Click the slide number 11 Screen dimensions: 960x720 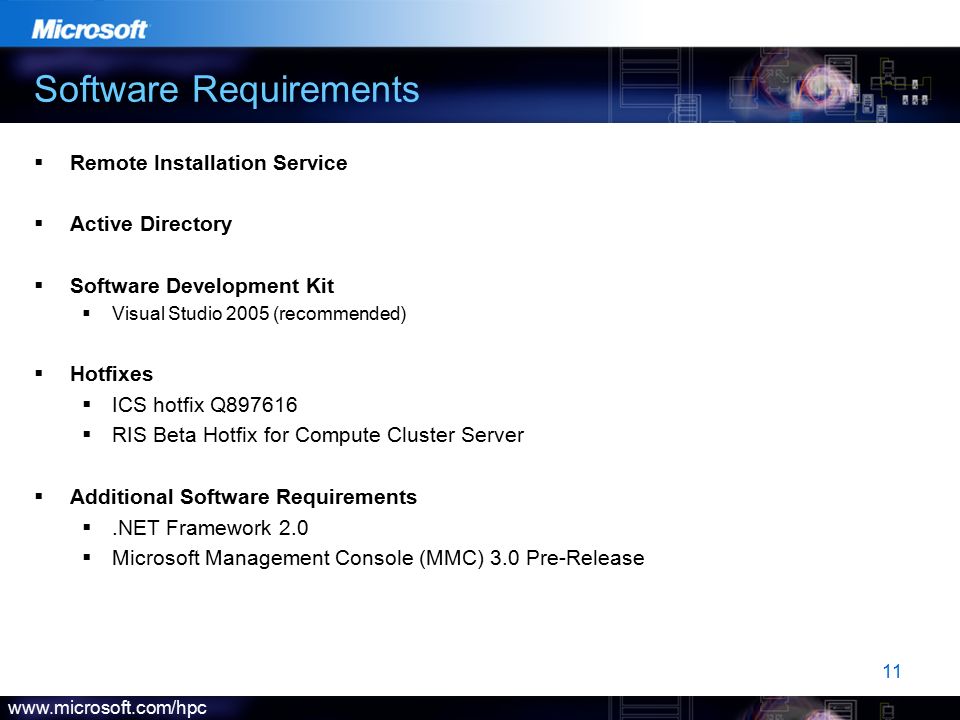pos(891,672)
